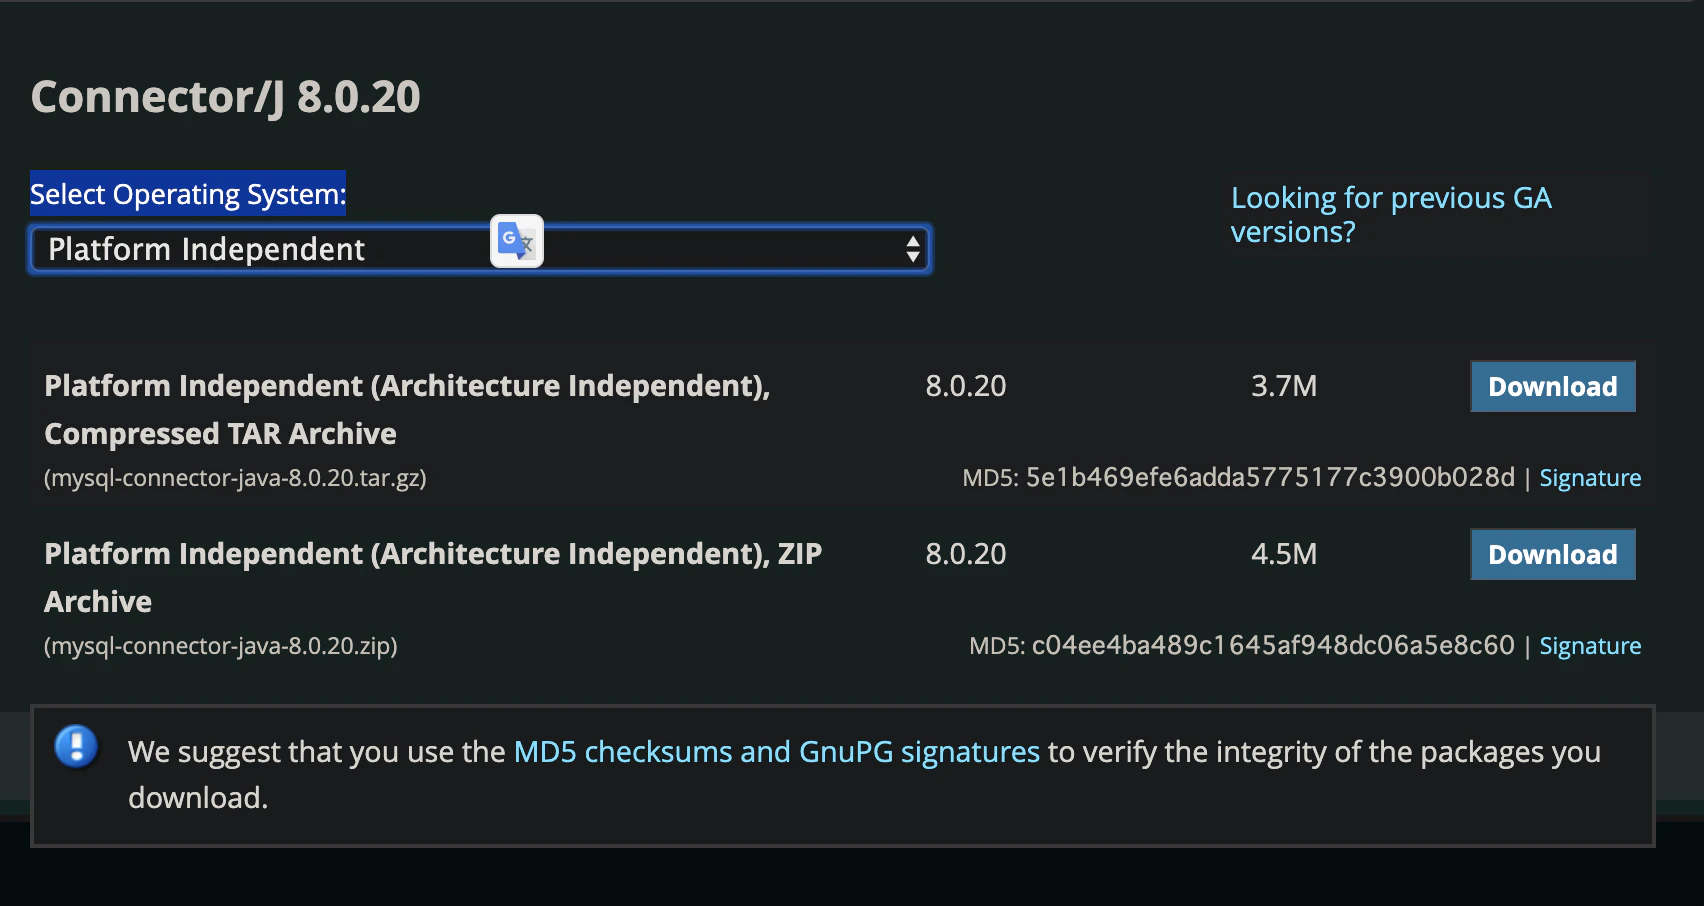Click the mysql-connector-java-8.0.20.tar.gz filename

[x=235, y=478]
